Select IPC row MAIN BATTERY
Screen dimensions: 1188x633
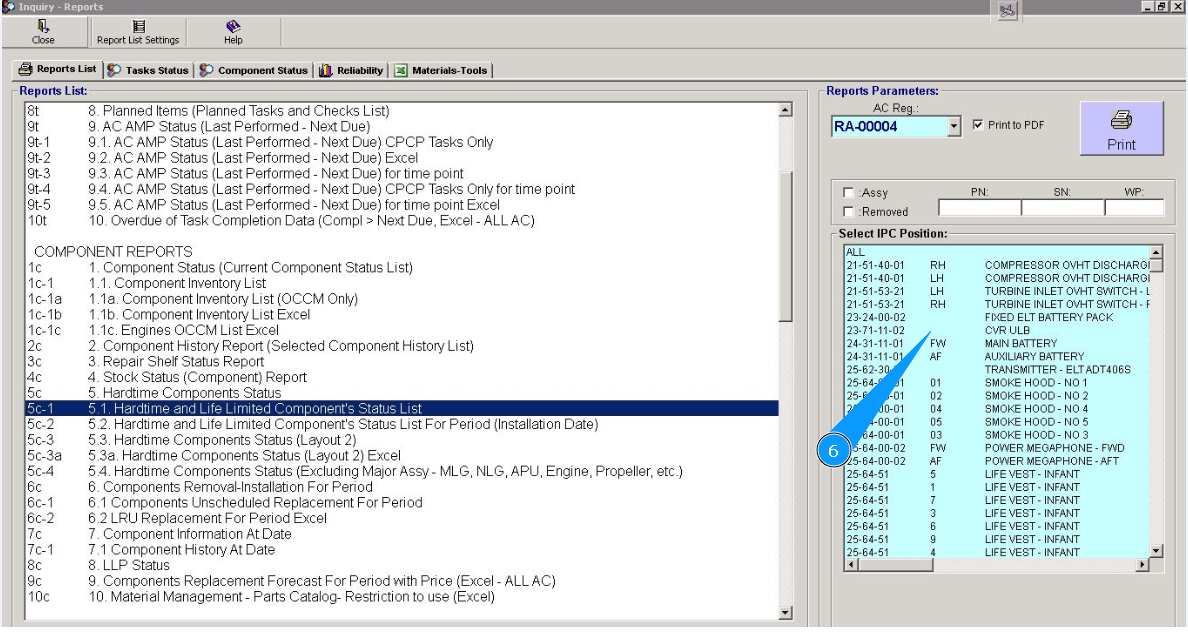pyautogui.click(x=997, y=343)
